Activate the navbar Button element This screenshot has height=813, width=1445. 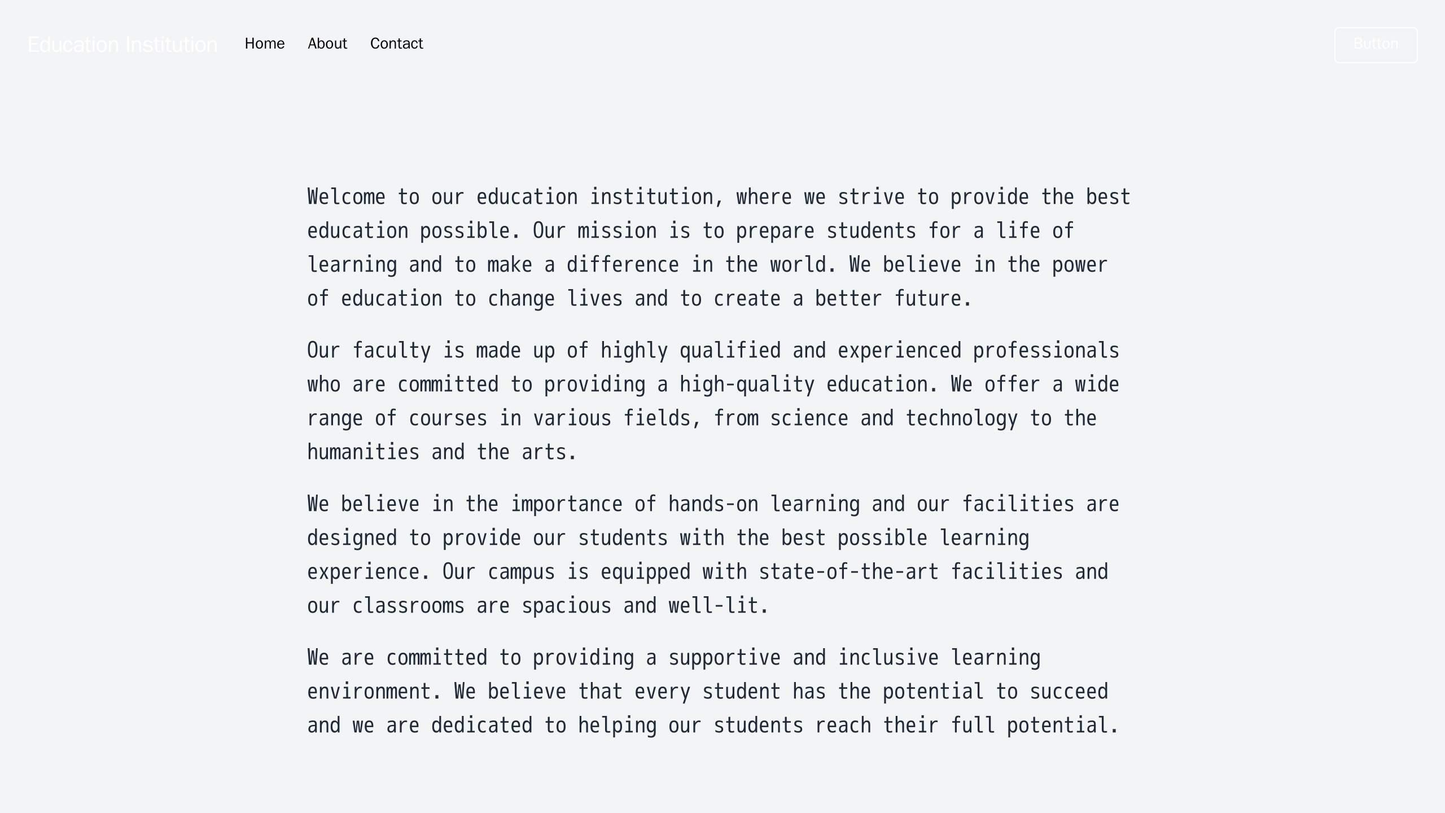tap(1375, 44)
